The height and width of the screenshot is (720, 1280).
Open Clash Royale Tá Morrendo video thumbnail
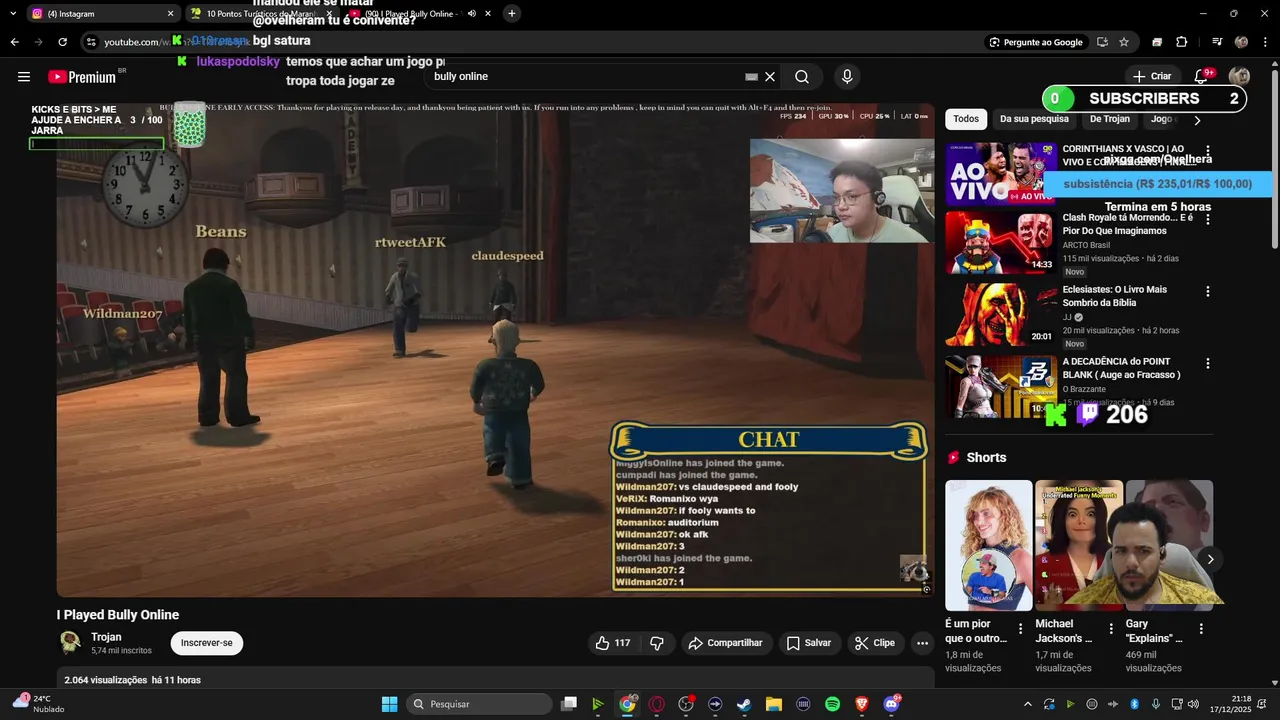coord(1001,242)
